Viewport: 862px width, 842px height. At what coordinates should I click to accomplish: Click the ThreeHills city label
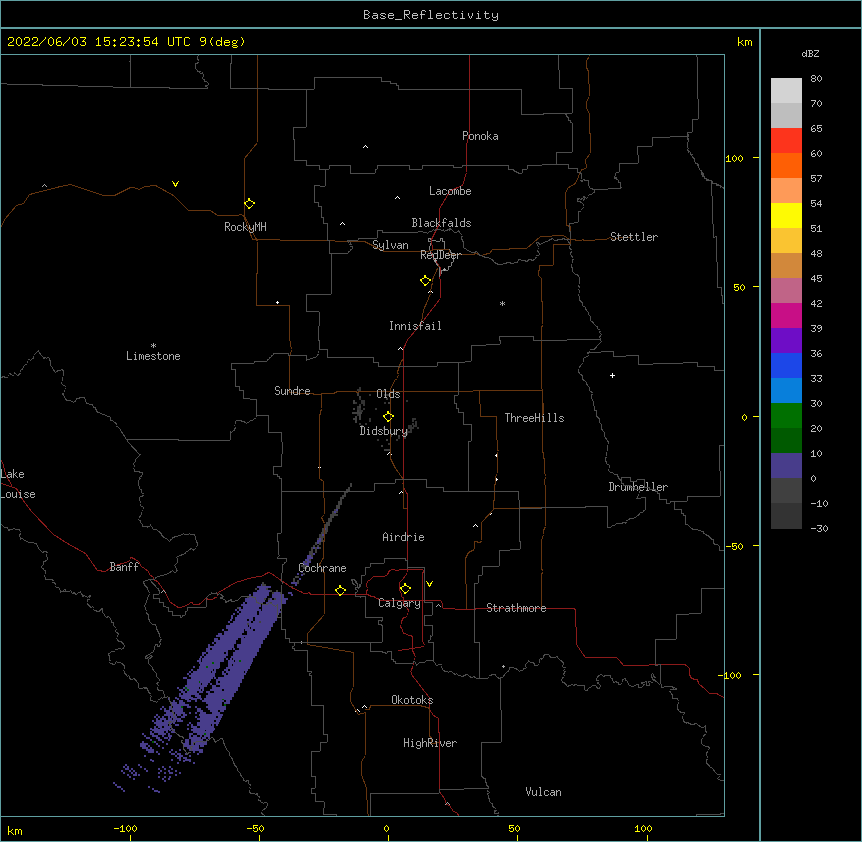(534, 418)
